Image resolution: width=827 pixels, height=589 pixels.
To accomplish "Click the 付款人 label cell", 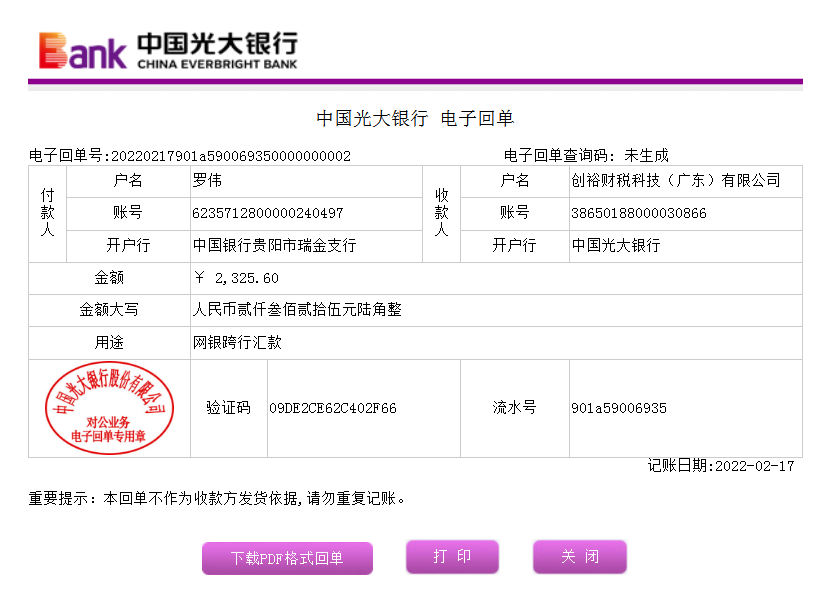I will click(47, 214).
